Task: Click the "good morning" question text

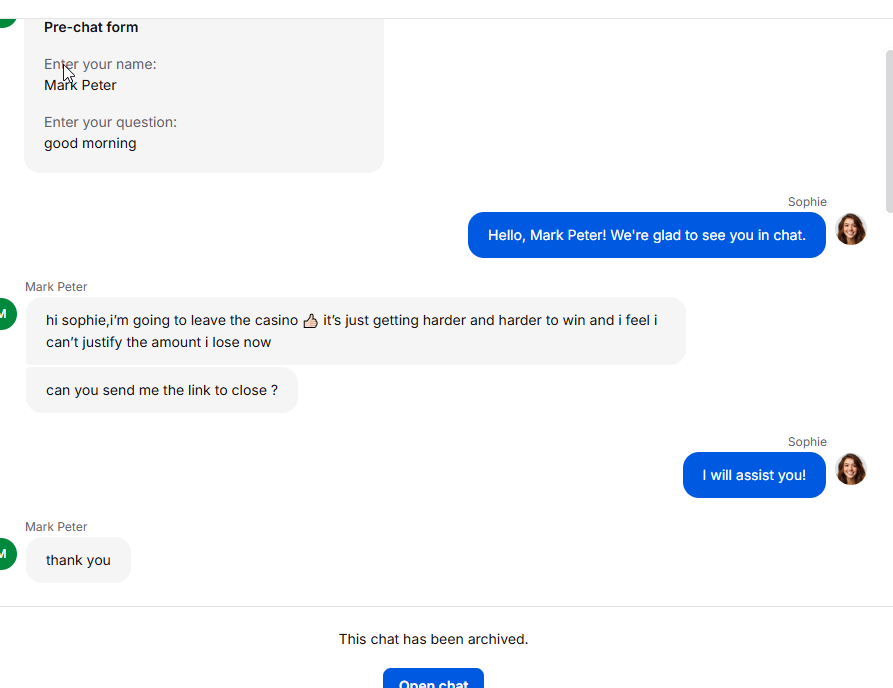Action: pyautogui.click(x=90, y=143)
